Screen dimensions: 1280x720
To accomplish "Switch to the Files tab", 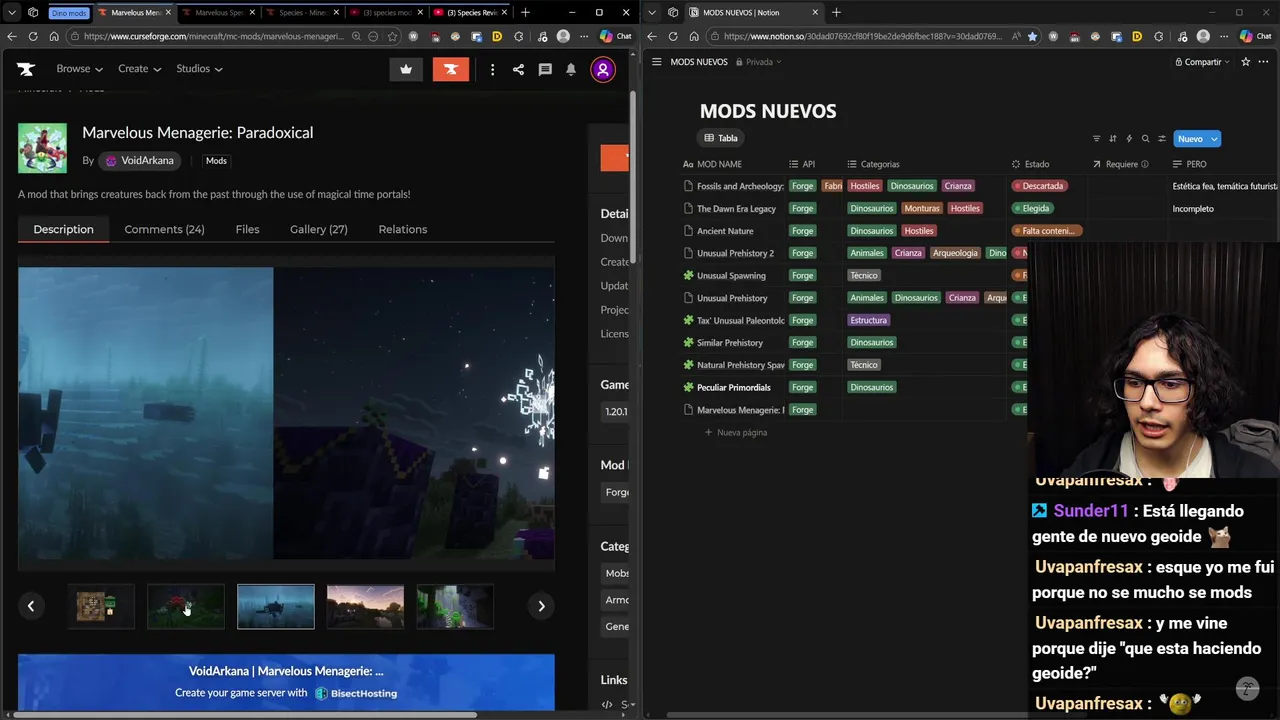I will [247, 229].
